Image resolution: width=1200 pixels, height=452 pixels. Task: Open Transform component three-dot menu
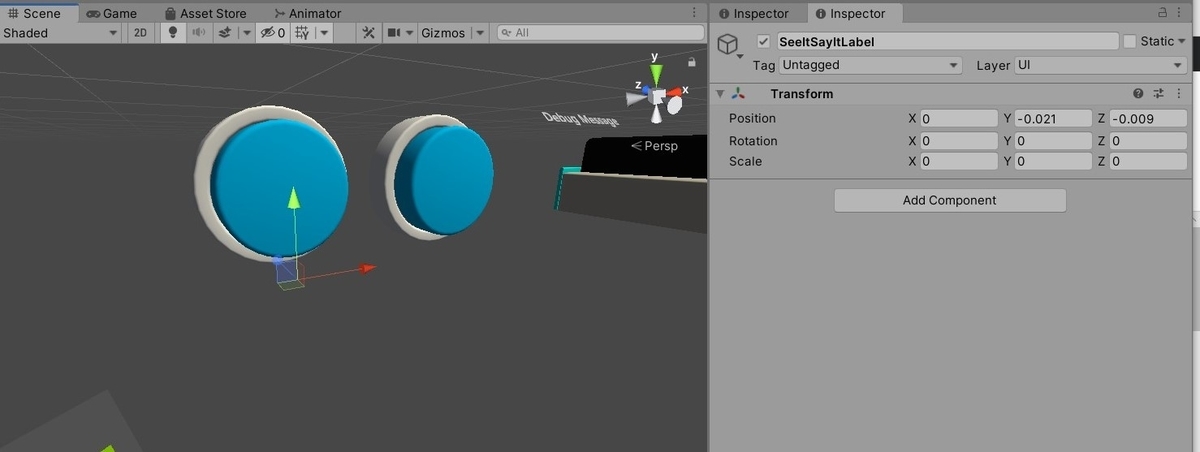(x=1180, y=94)
